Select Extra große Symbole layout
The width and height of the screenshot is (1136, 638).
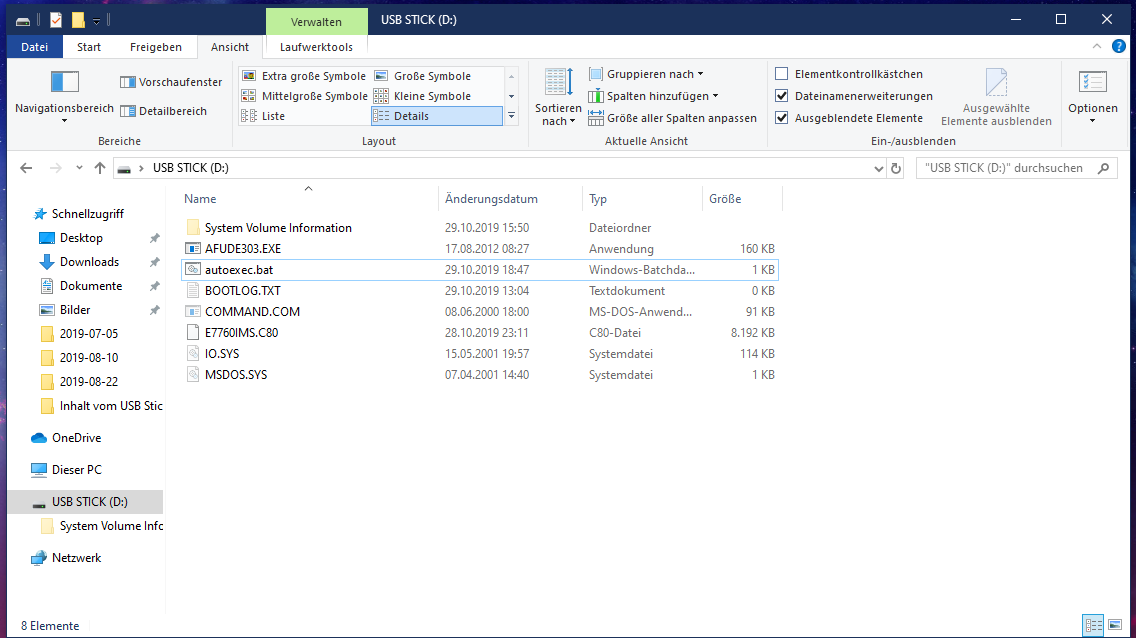[x=304, y=76]
